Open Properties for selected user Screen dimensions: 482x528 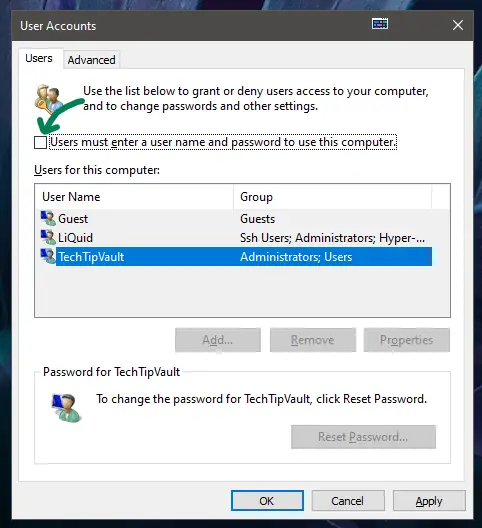pos(407,340)
